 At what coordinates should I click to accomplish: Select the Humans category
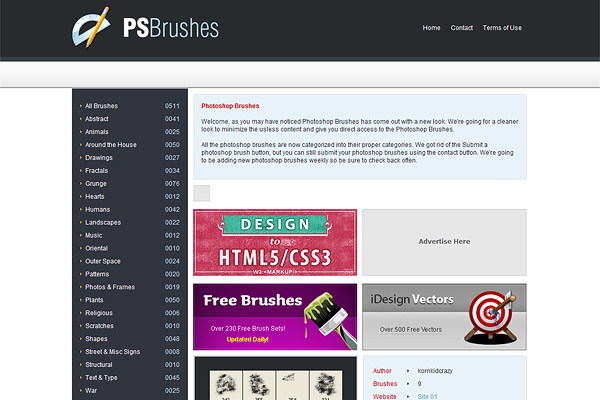tap(98, 210)
